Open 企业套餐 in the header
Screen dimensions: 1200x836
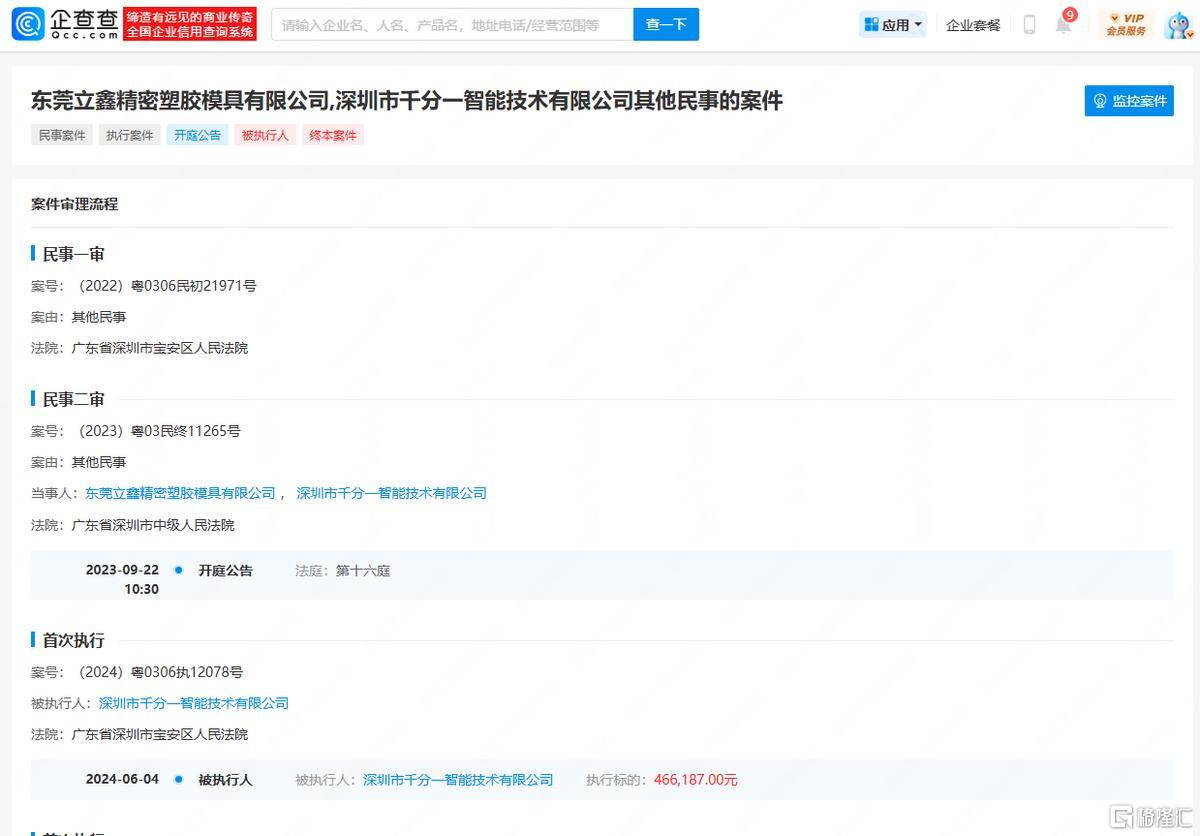pyautogui.click(x=973, y=25)
